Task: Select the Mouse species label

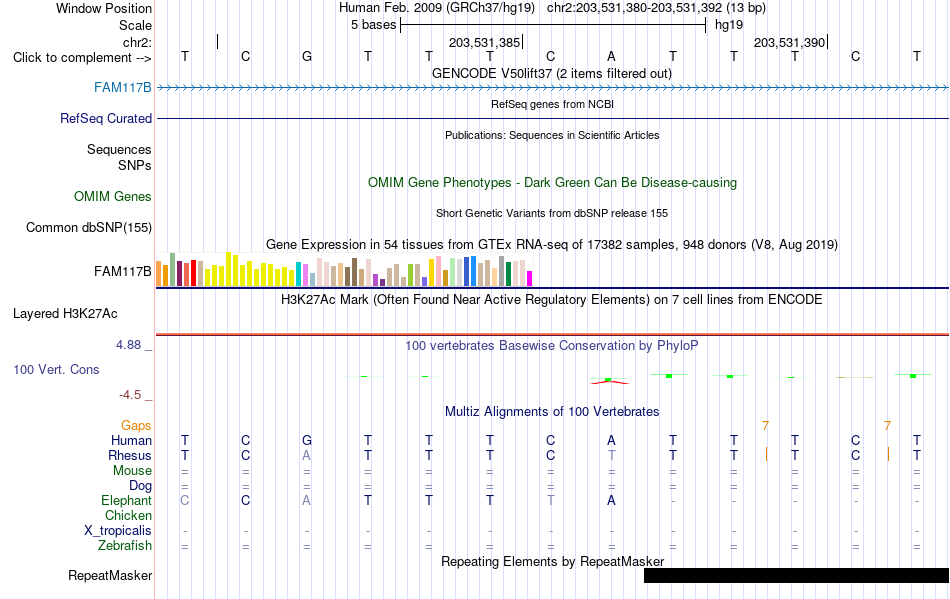Action: pyautogui.click(x=132, y=471)
